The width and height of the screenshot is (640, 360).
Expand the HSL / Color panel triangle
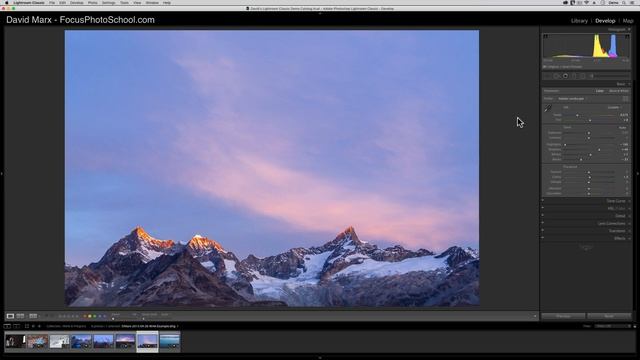629,208
